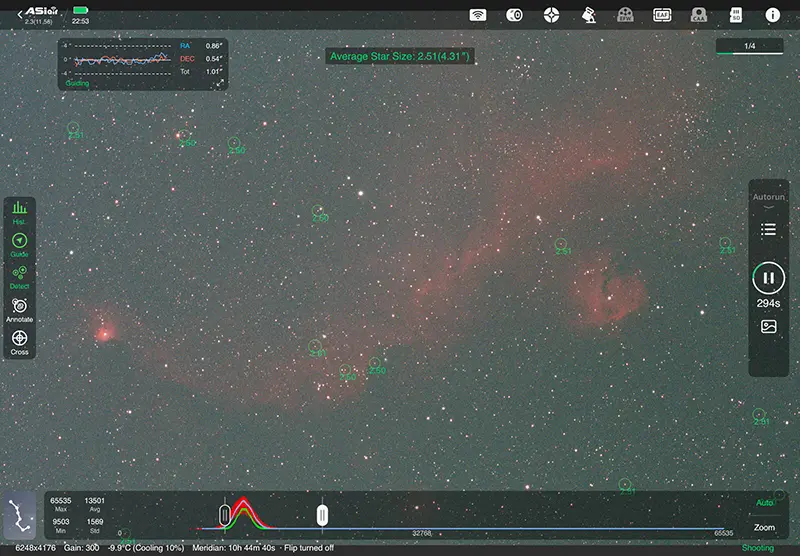Image resolution: width=800 pixels, height=556 pixels.
Task: Open the EFW filter wheel settings icon
Action: (625, 15)
